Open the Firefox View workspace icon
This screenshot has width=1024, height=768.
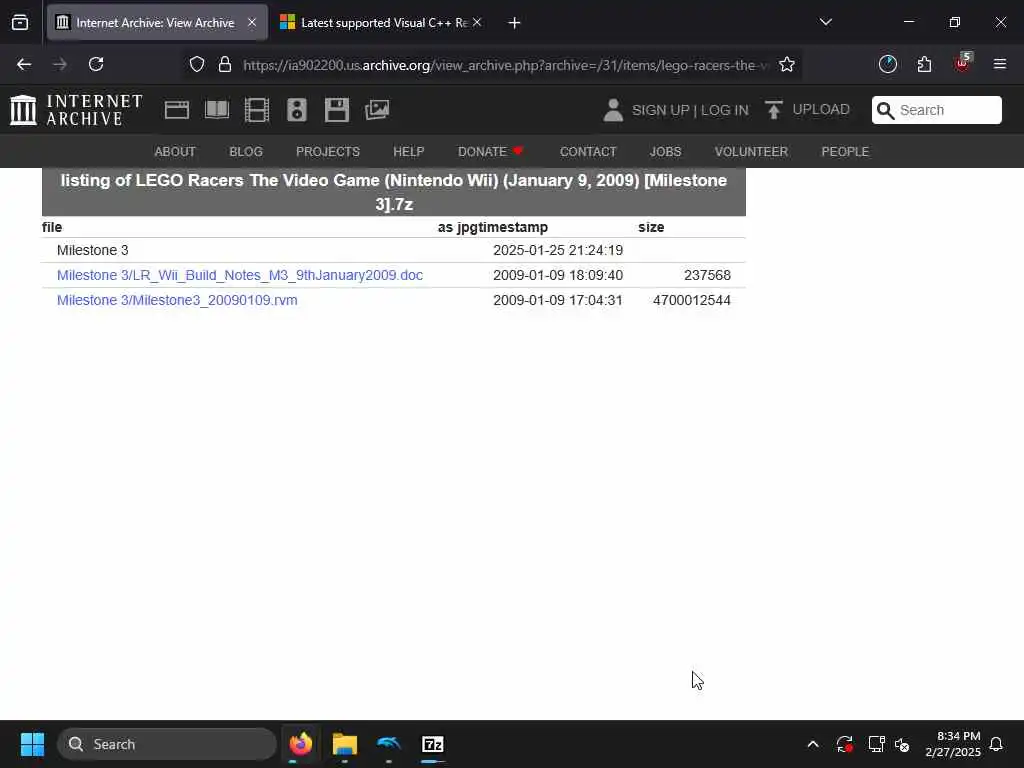click(x=20, y=22)
